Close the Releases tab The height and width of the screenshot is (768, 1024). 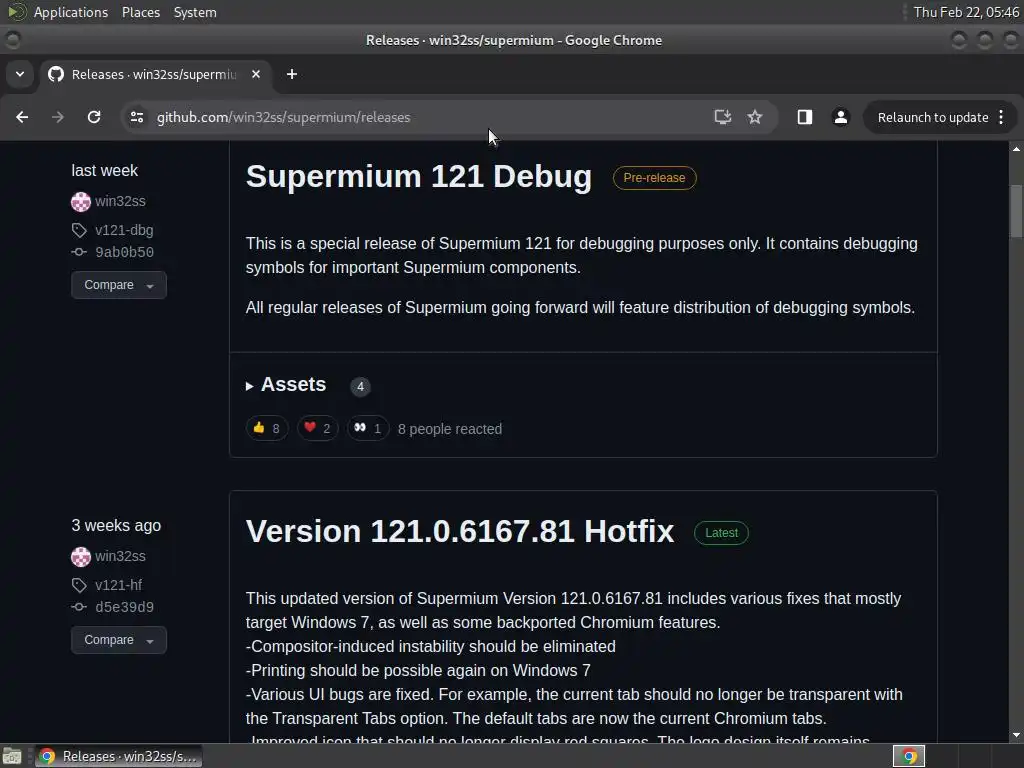coord(256,74)
